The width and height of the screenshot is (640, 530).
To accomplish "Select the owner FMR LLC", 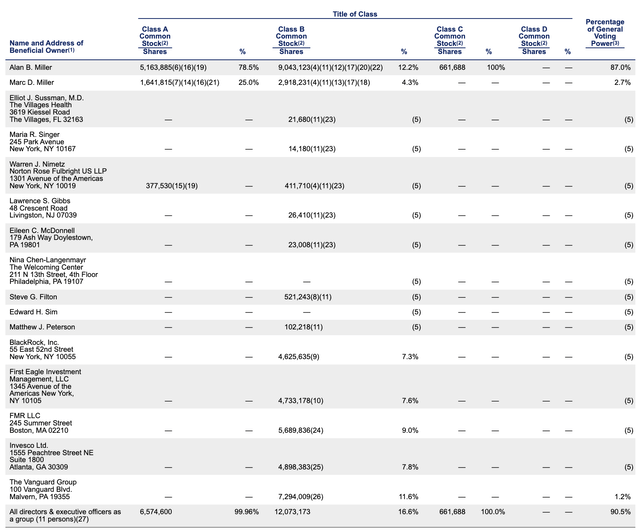I will 24,416.
